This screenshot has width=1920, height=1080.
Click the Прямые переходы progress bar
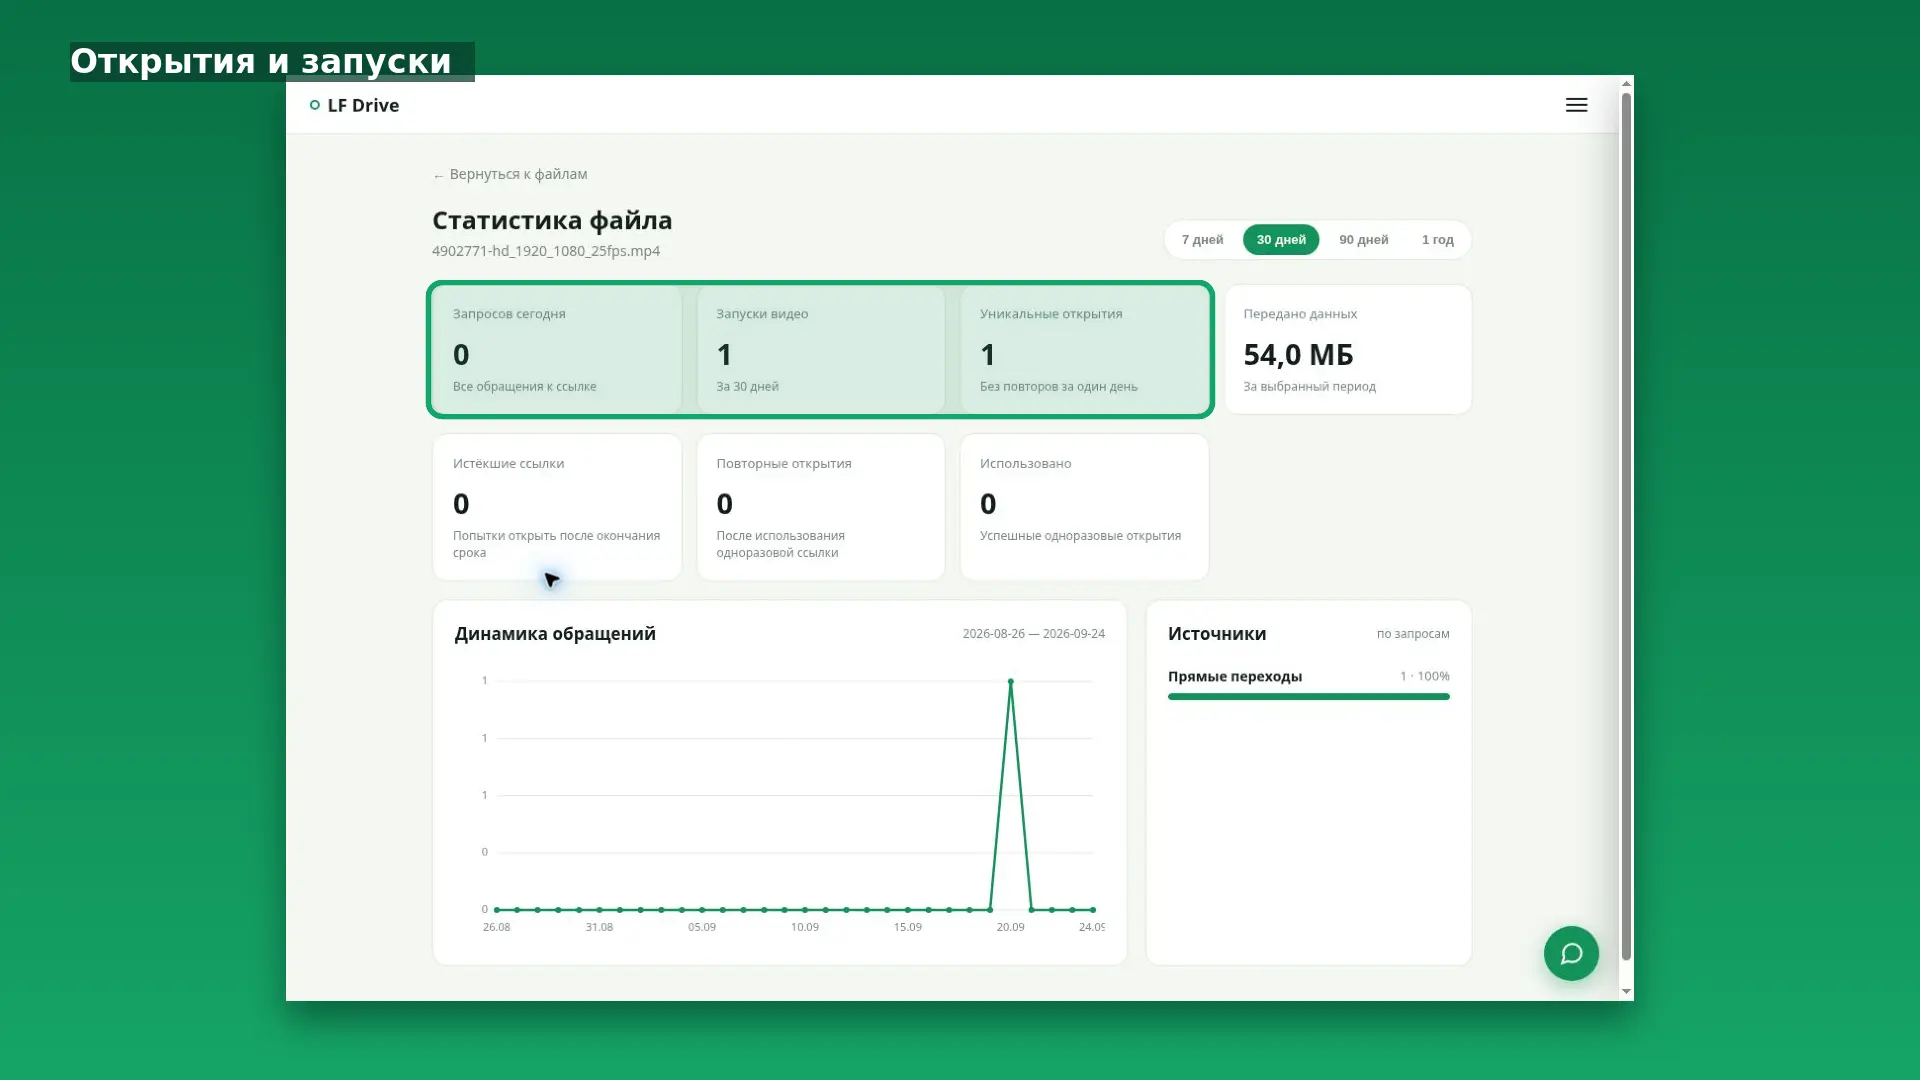(1308, 697)
